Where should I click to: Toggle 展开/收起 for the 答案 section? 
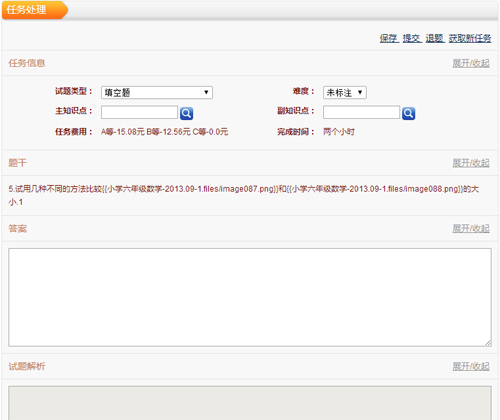[471, 229]
